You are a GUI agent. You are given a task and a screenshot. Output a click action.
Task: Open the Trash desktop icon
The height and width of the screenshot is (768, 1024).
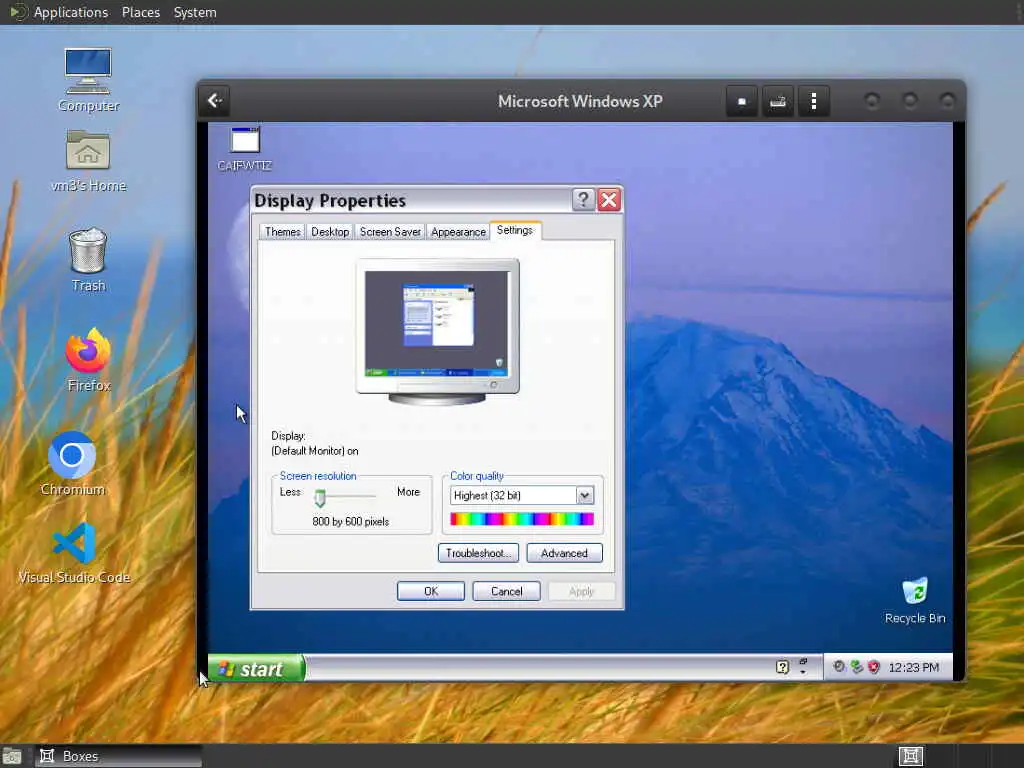[88, 259]
